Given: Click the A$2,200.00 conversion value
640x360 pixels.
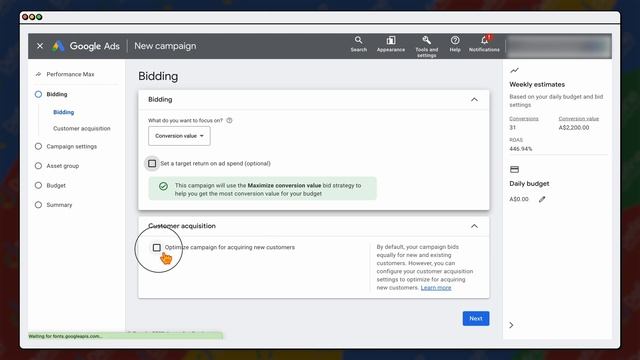Looking at the screenshot, I should (574, 127).
